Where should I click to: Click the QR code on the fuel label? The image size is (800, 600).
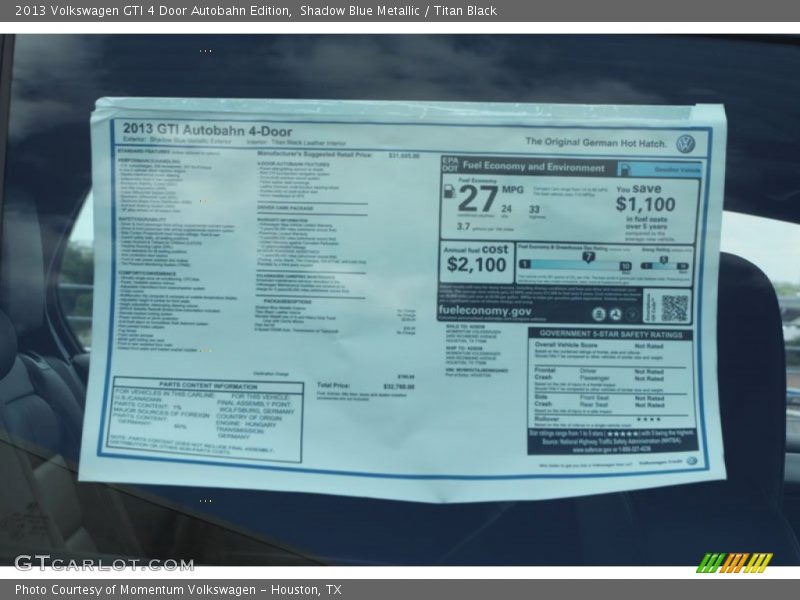tap(674, 308)
